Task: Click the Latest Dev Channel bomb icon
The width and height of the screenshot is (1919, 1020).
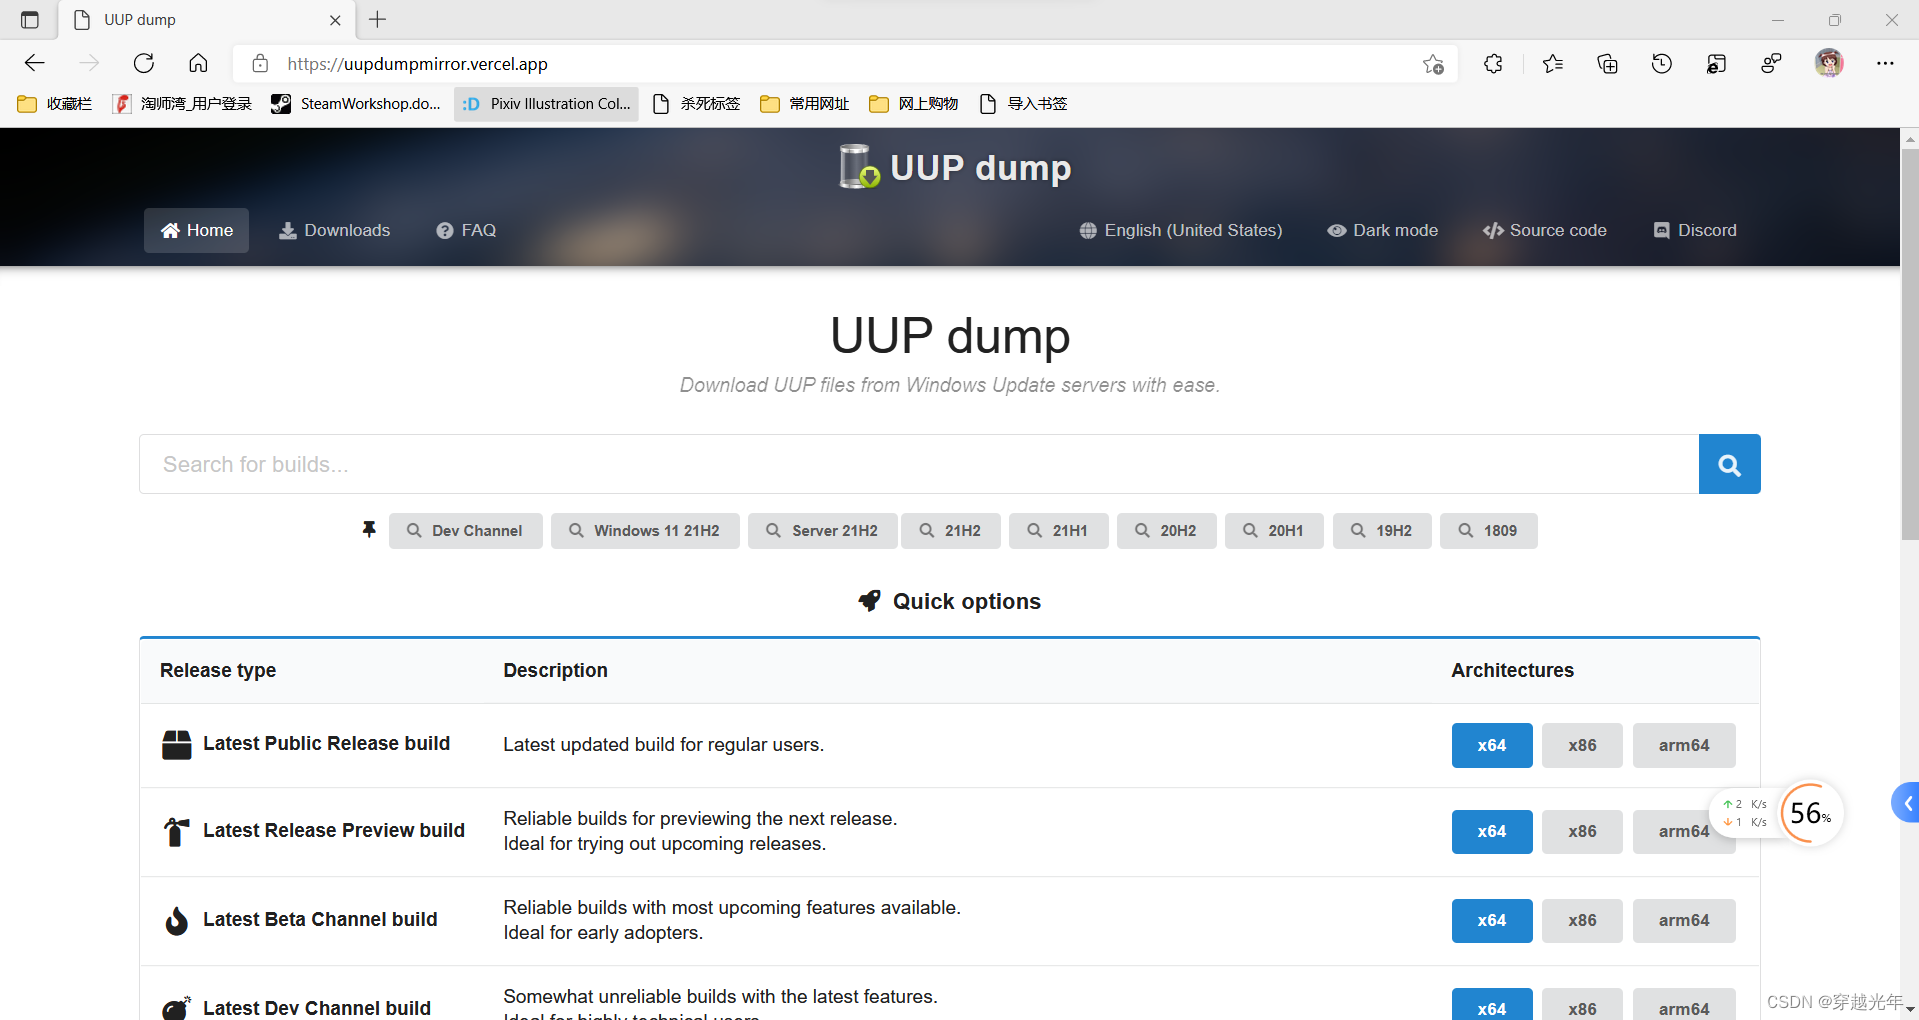Action: tap(177, 1008)
